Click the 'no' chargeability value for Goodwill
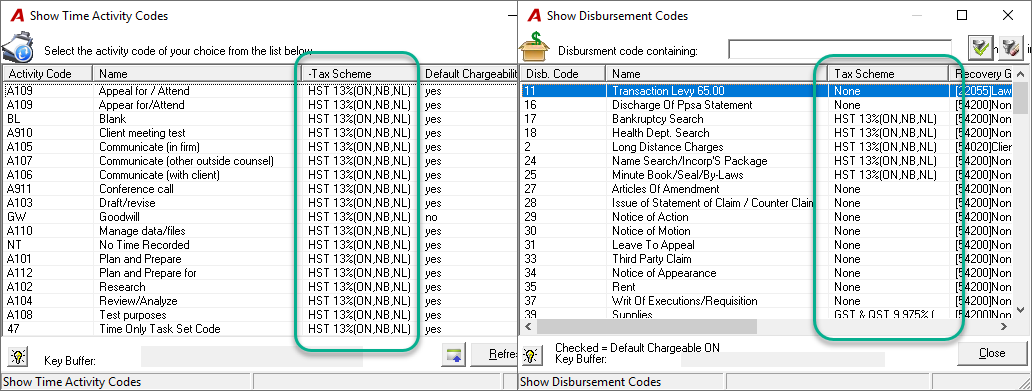1032x391 pixels. tap(432, 217)
